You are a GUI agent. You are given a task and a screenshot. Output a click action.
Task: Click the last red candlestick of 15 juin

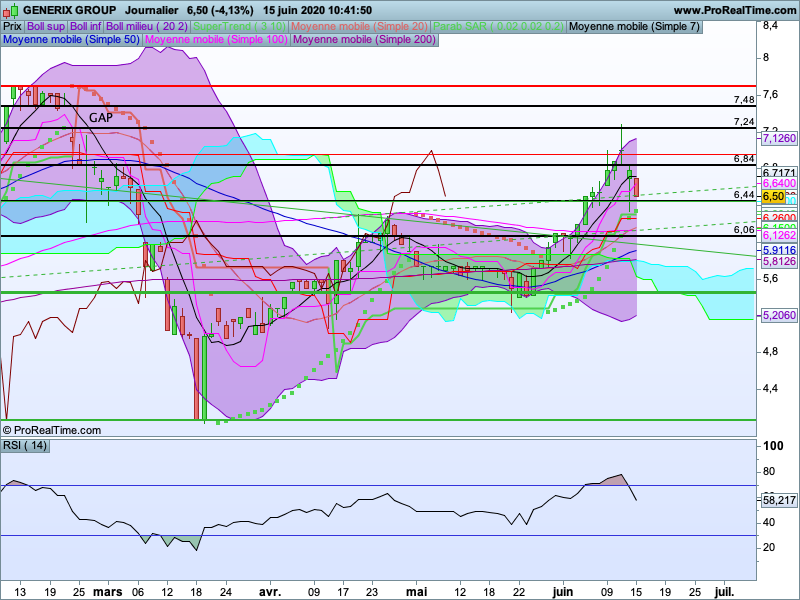pos(636,187)
